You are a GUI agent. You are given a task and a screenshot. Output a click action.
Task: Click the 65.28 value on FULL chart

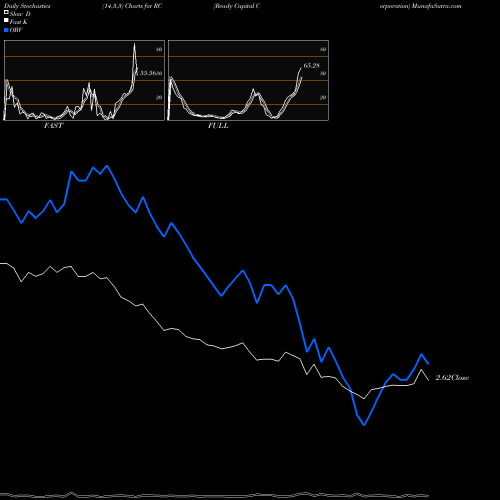(311, 65)
